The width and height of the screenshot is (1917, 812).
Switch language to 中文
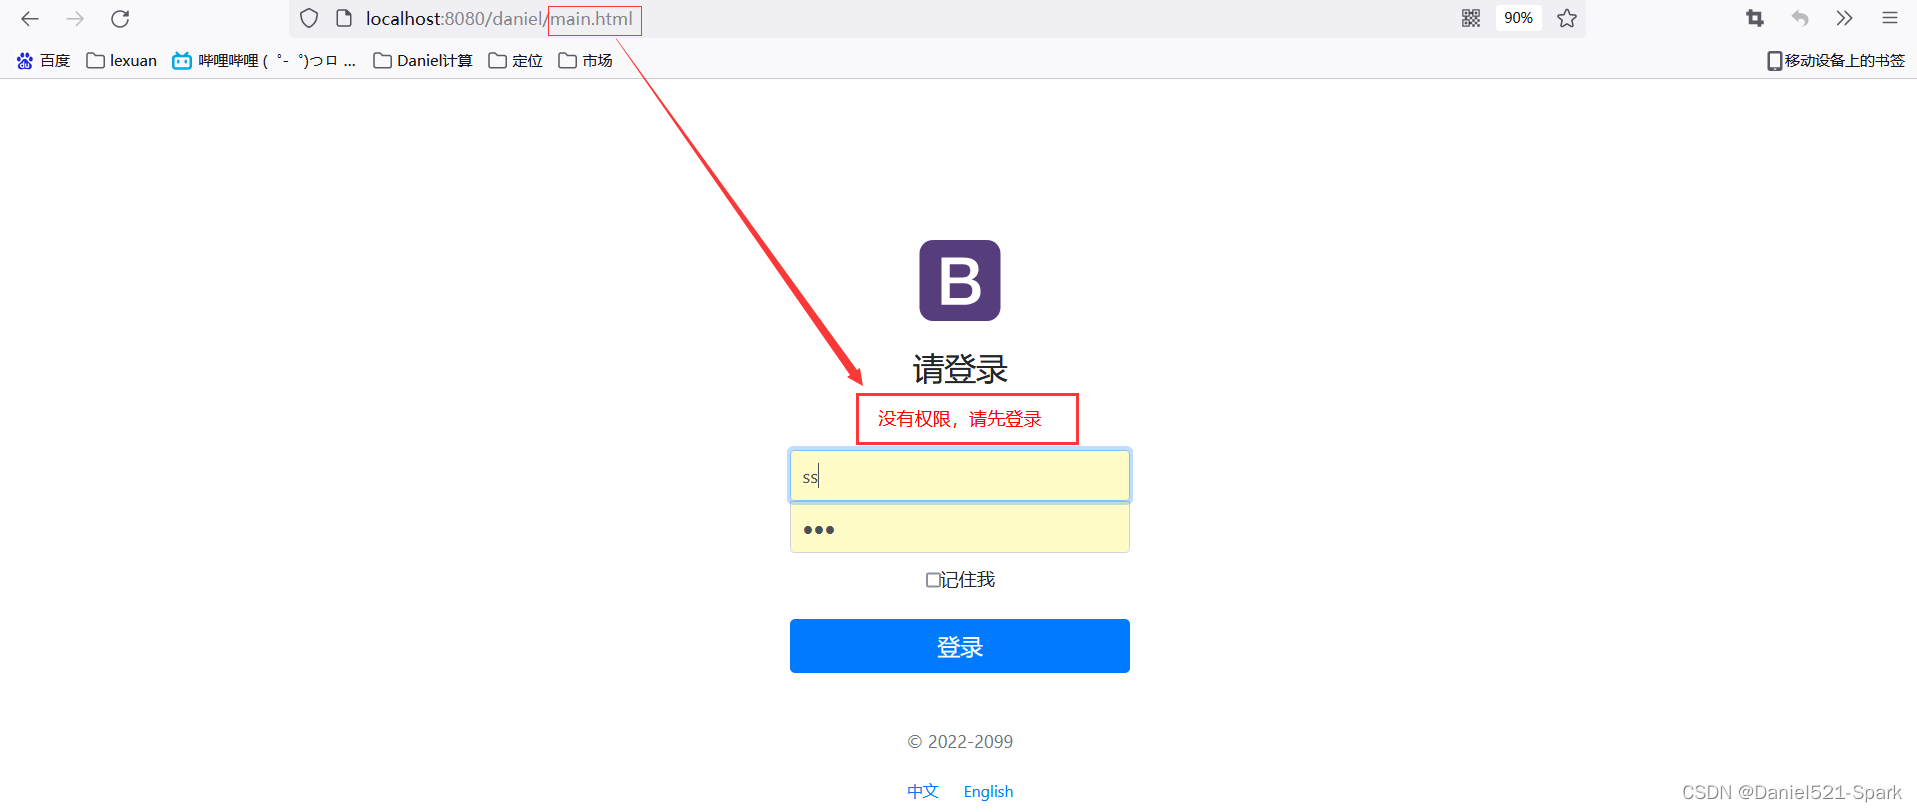[923, 791]
